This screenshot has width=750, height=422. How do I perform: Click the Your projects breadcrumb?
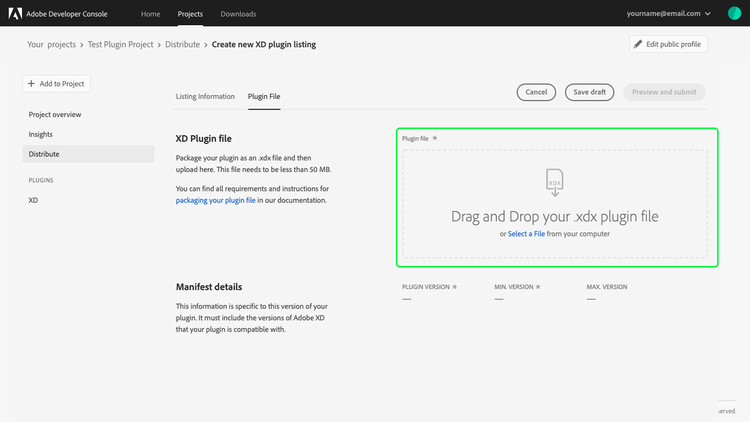[51, 44]
